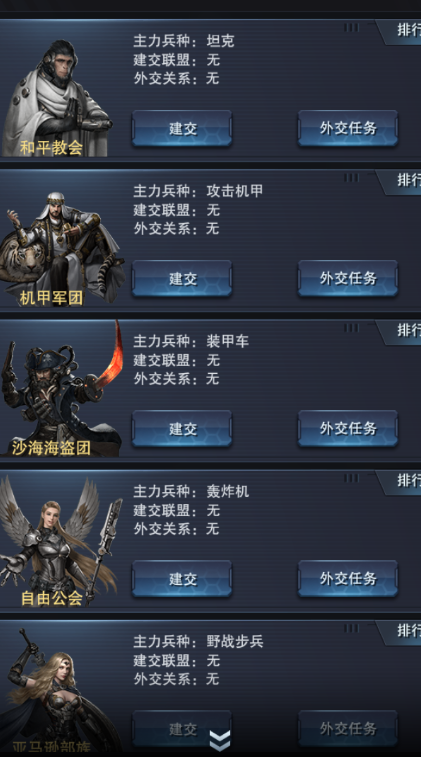Tap the 亚马逊部族 faction portrait
The width and height of the screenshot is (421, 757).
[58, 691]
